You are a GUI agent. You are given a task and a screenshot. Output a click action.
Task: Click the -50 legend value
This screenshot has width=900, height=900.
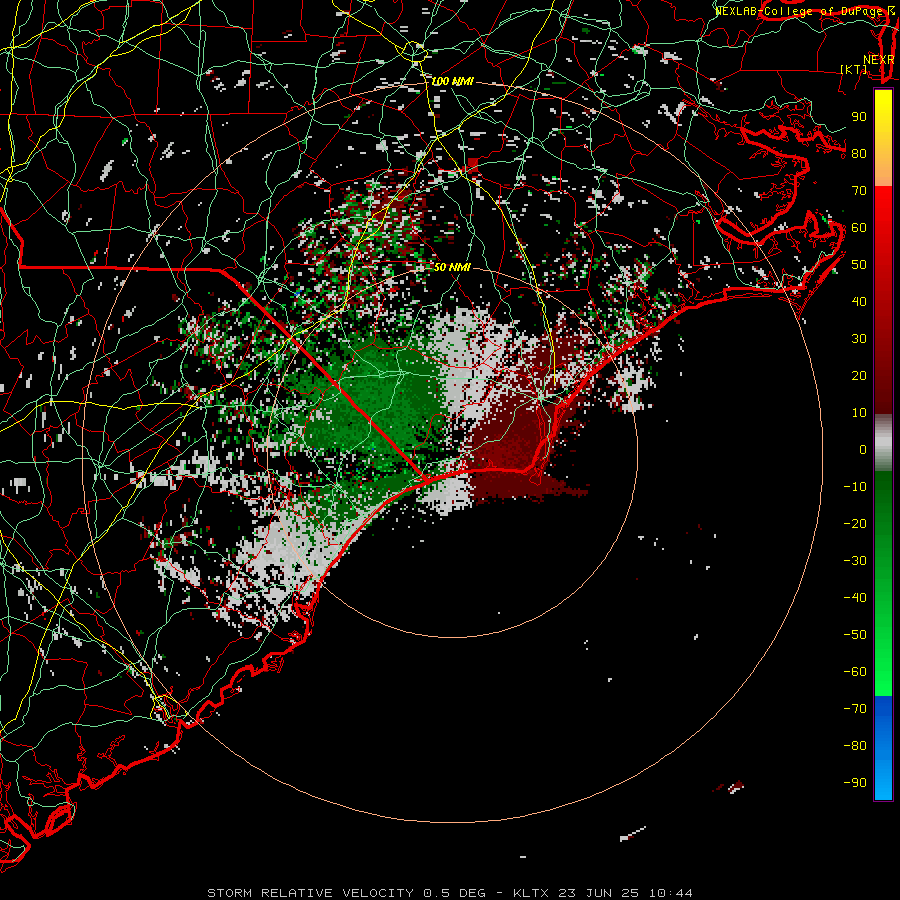[855, 635]
